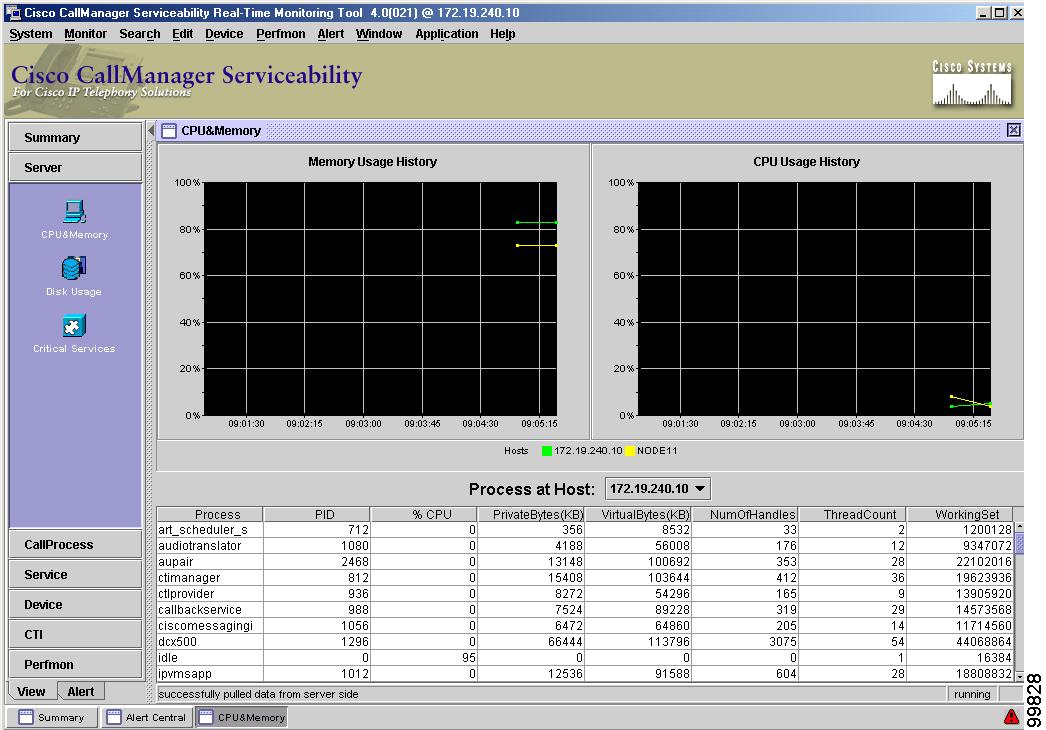
Task: Sort table by PID column header
Action: point(317,514)
